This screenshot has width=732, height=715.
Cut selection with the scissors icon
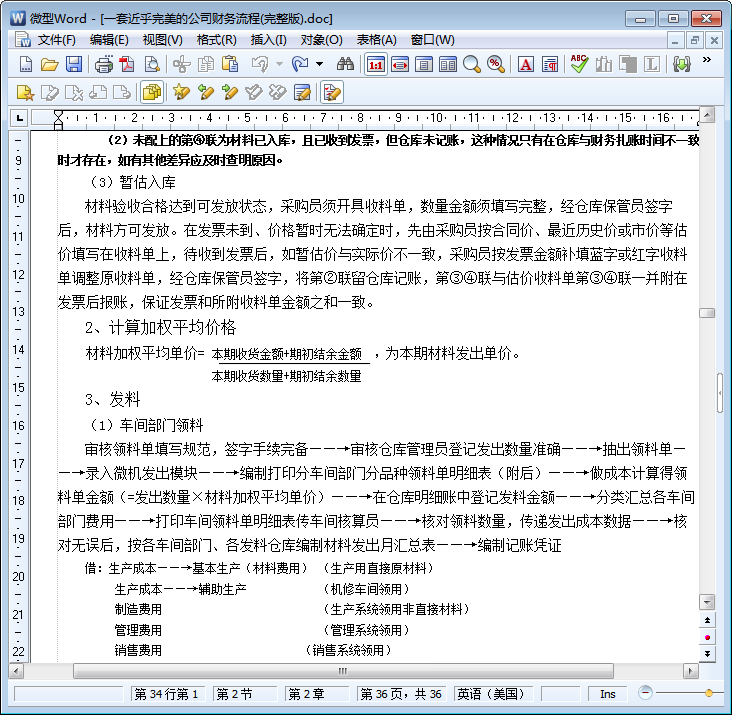182,64
